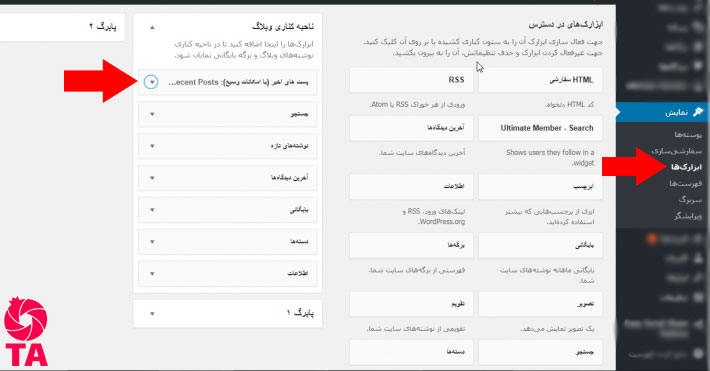Open سفارشی‌سازی (Customize) submenu item
Viewport: 710px width, 371px height.
click(x=676, y=151)
